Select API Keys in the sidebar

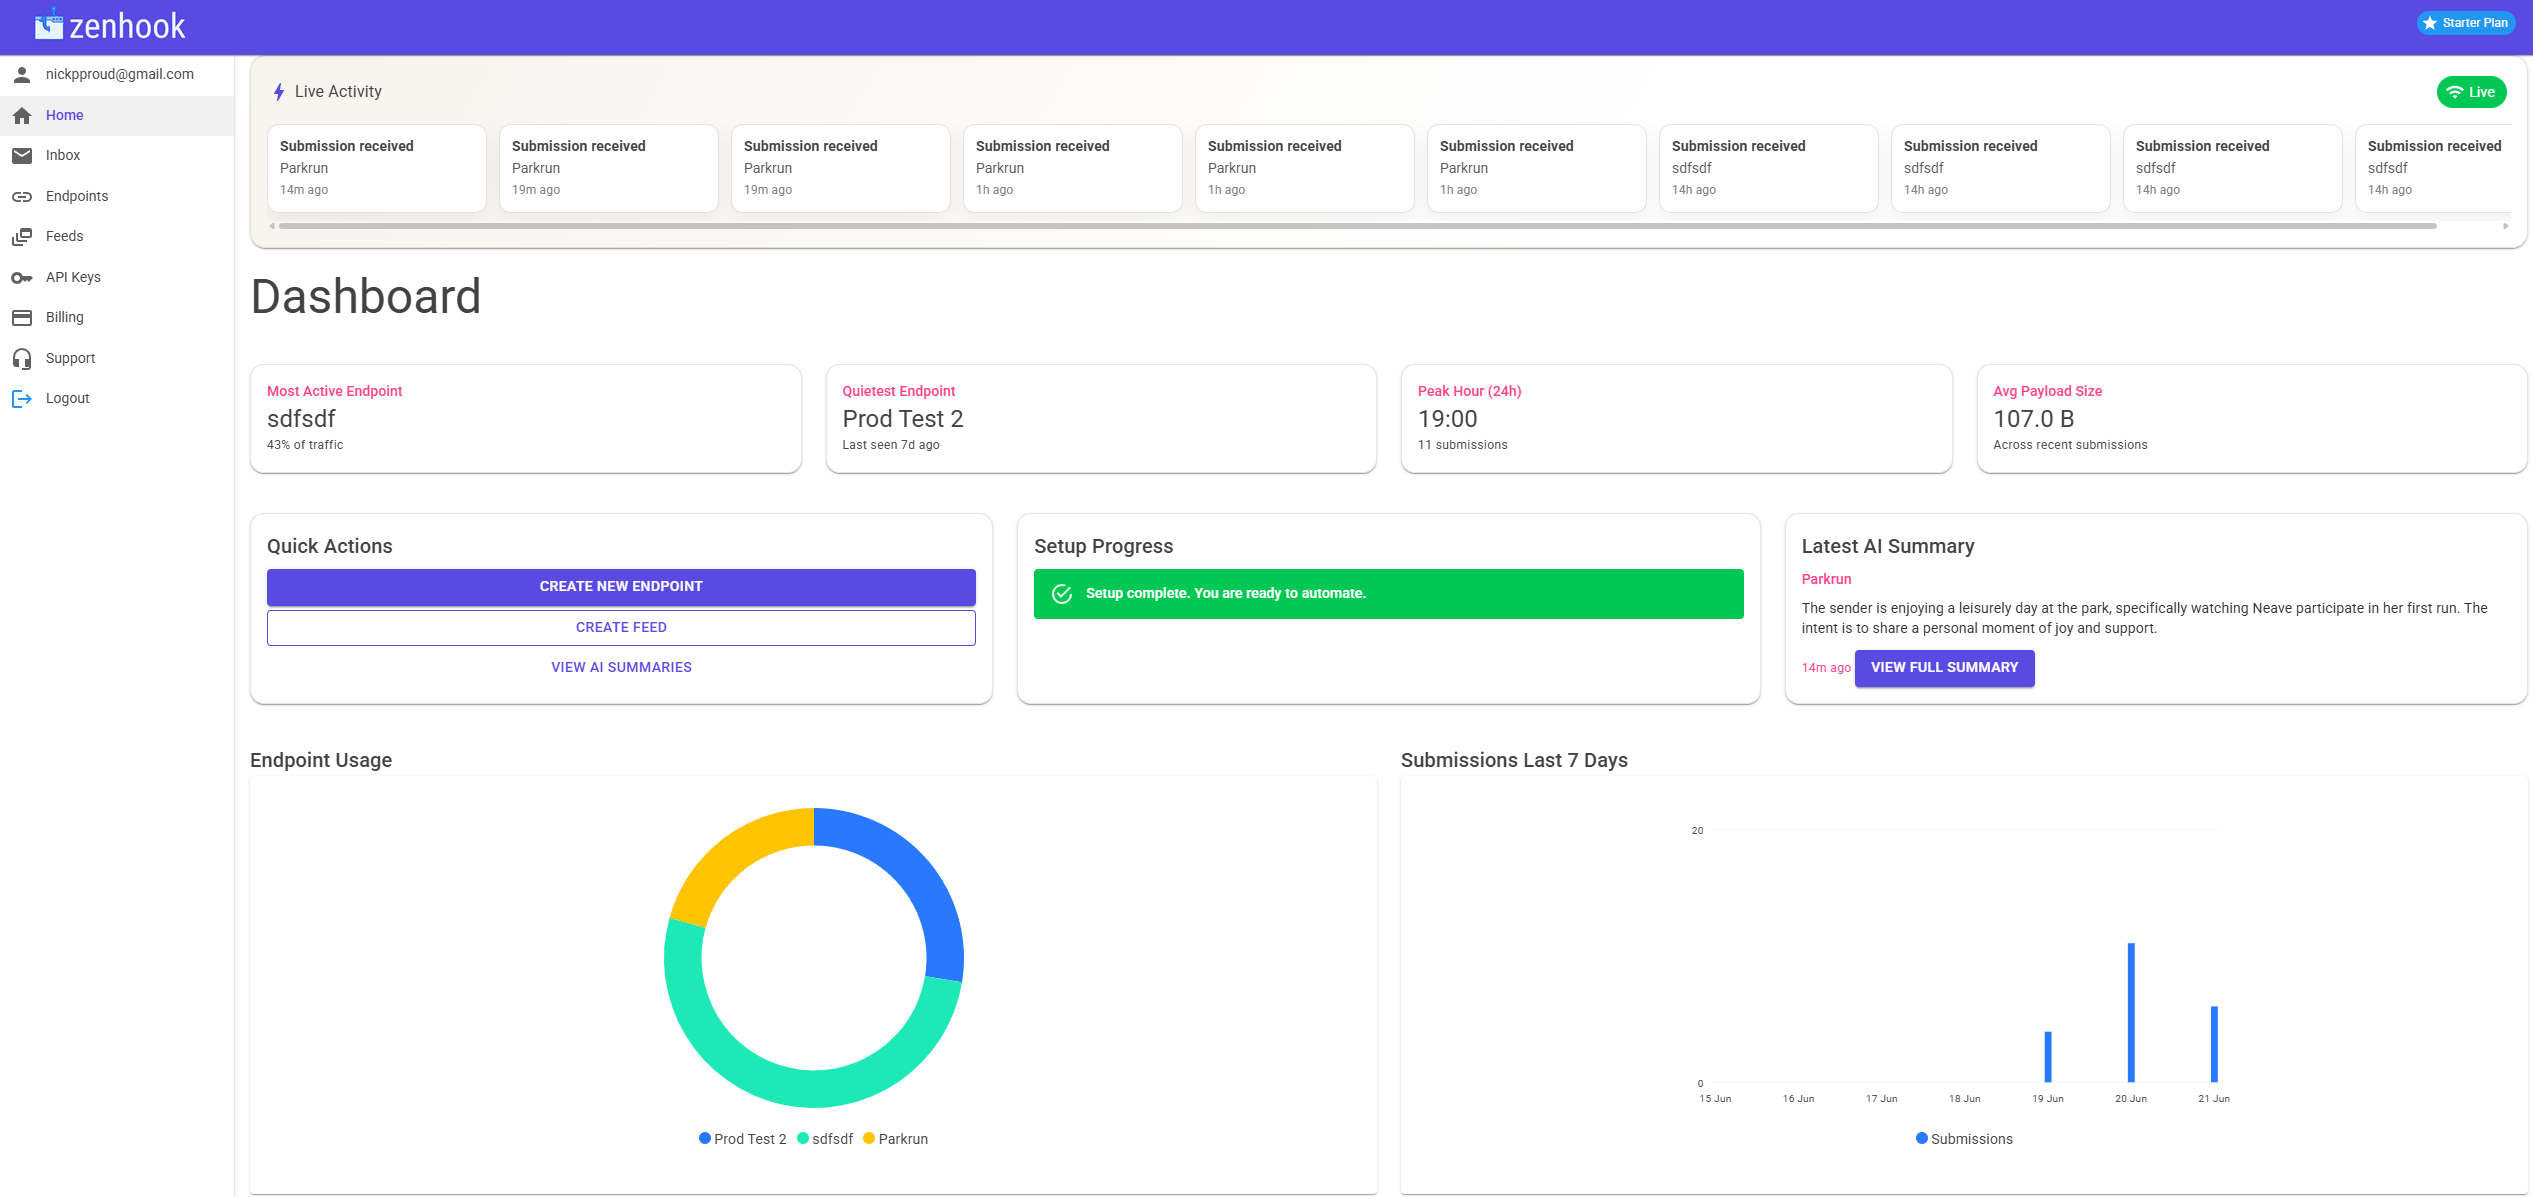tap(117, 278)
